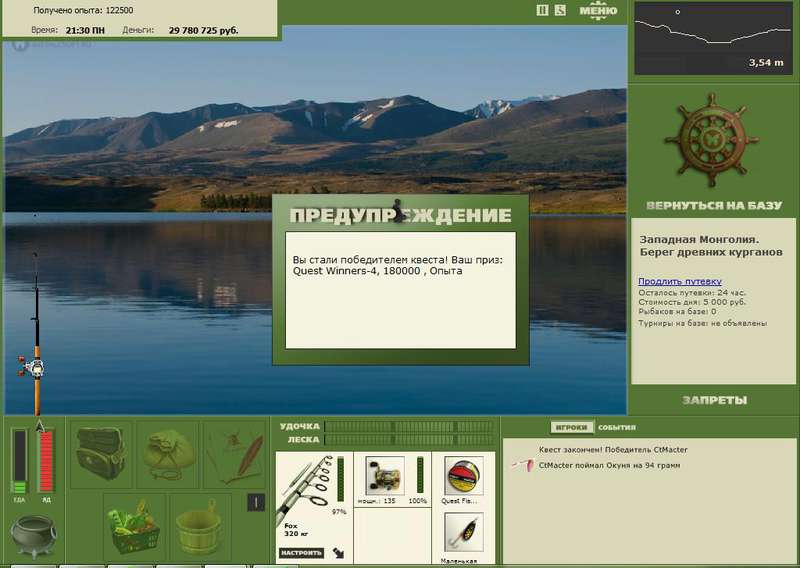Click the reel 100% condition indicator
This screenshot has height=568, width=800.
[417, 501]
